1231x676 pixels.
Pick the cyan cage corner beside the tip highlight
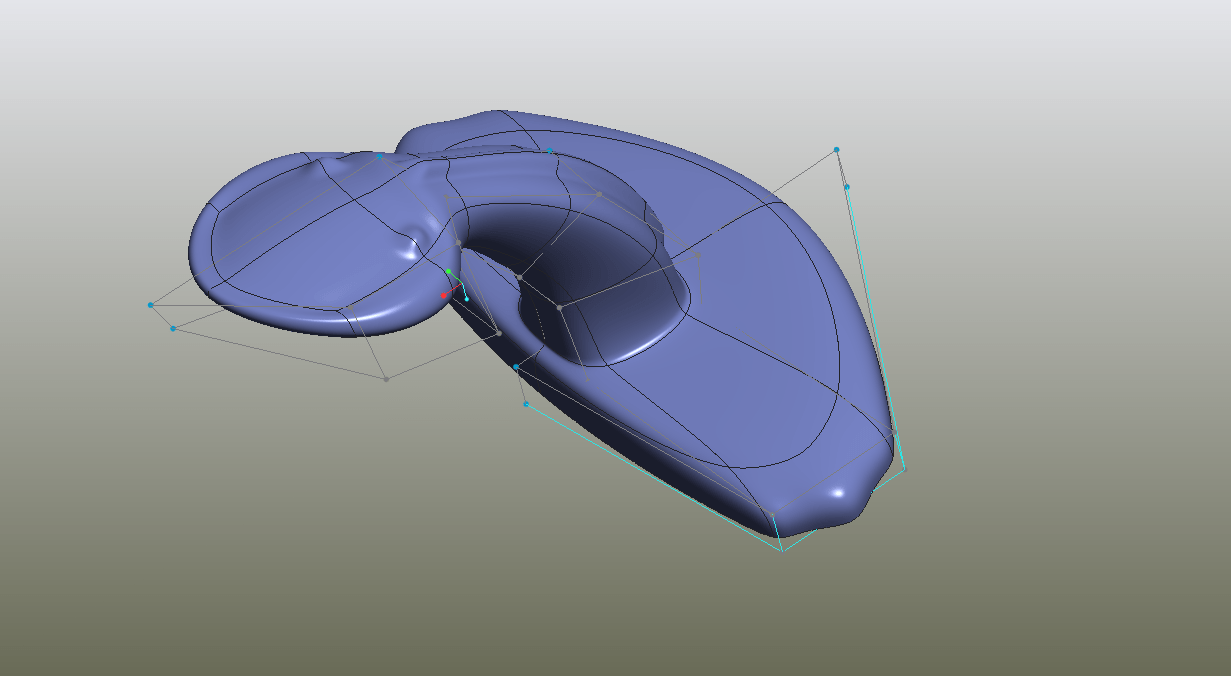905,468
